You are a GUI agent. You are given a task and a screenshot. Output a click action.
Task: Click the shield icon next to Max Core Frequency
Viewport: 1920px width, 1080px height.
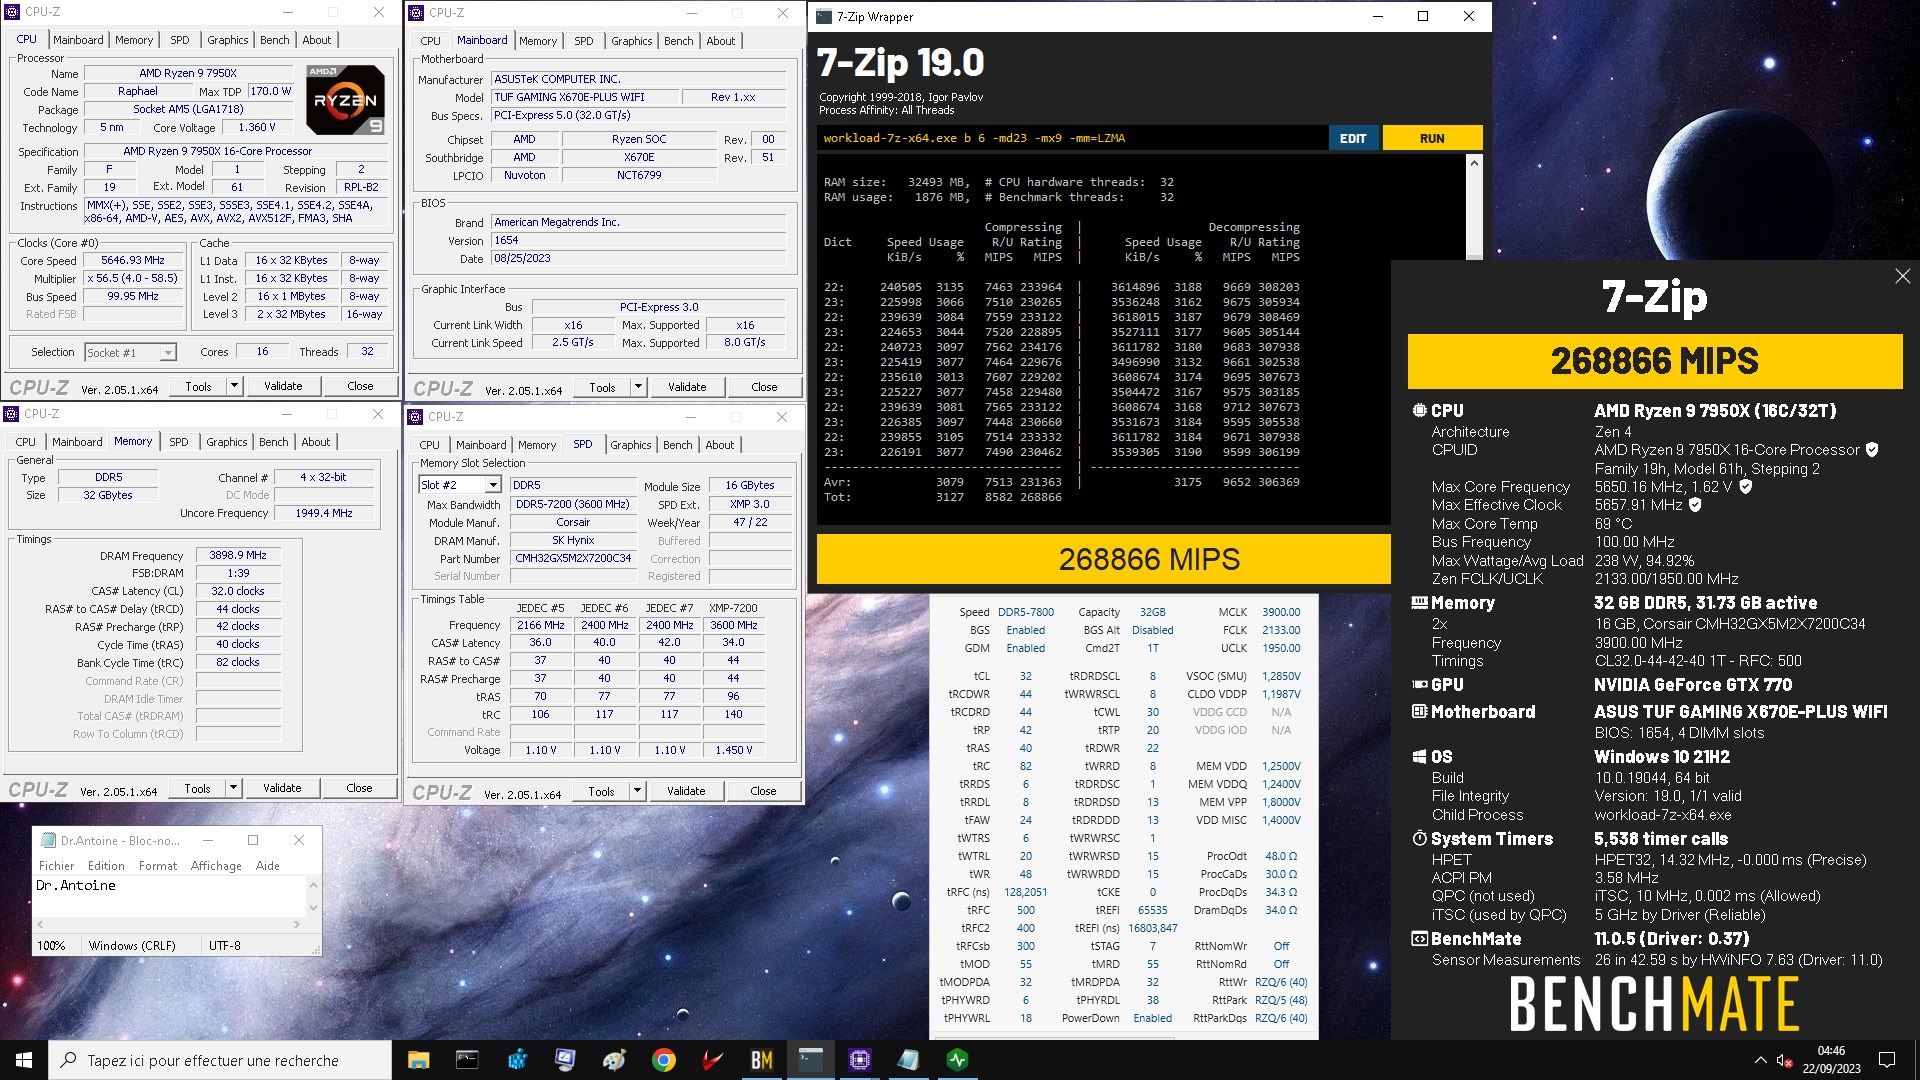[x=1746, y=487]
